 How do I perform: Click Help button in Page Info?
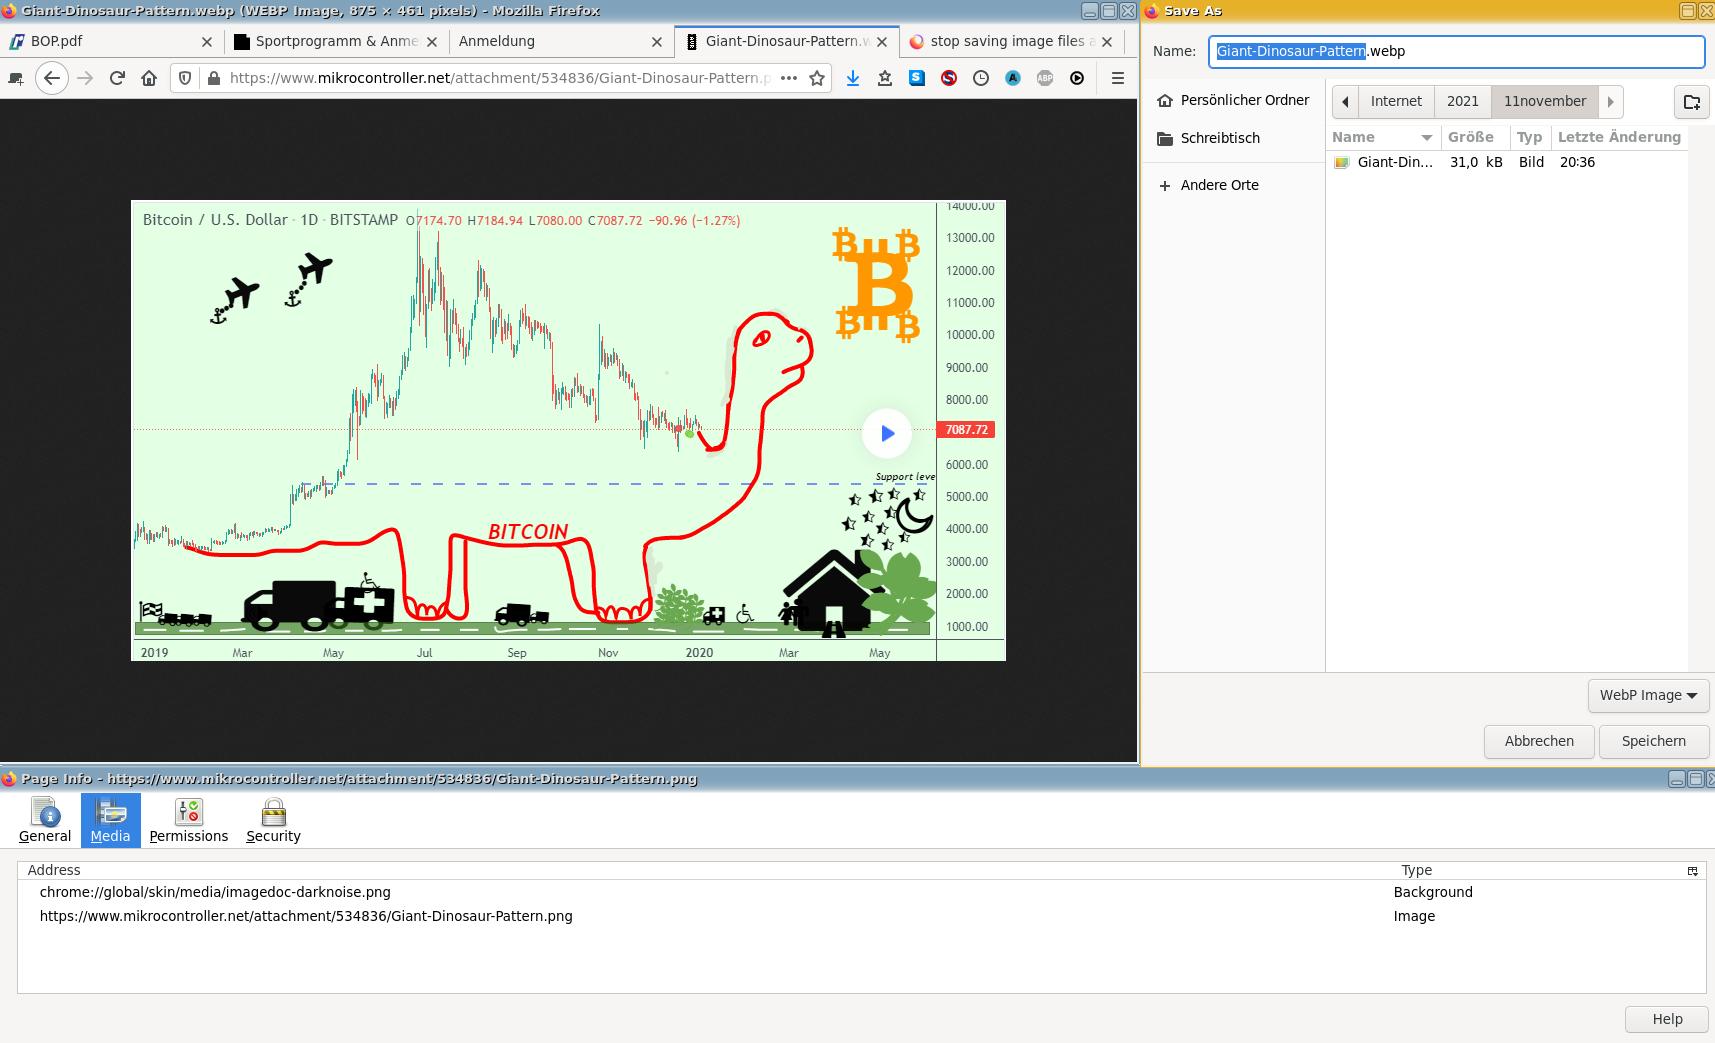pos(1667,1019)
